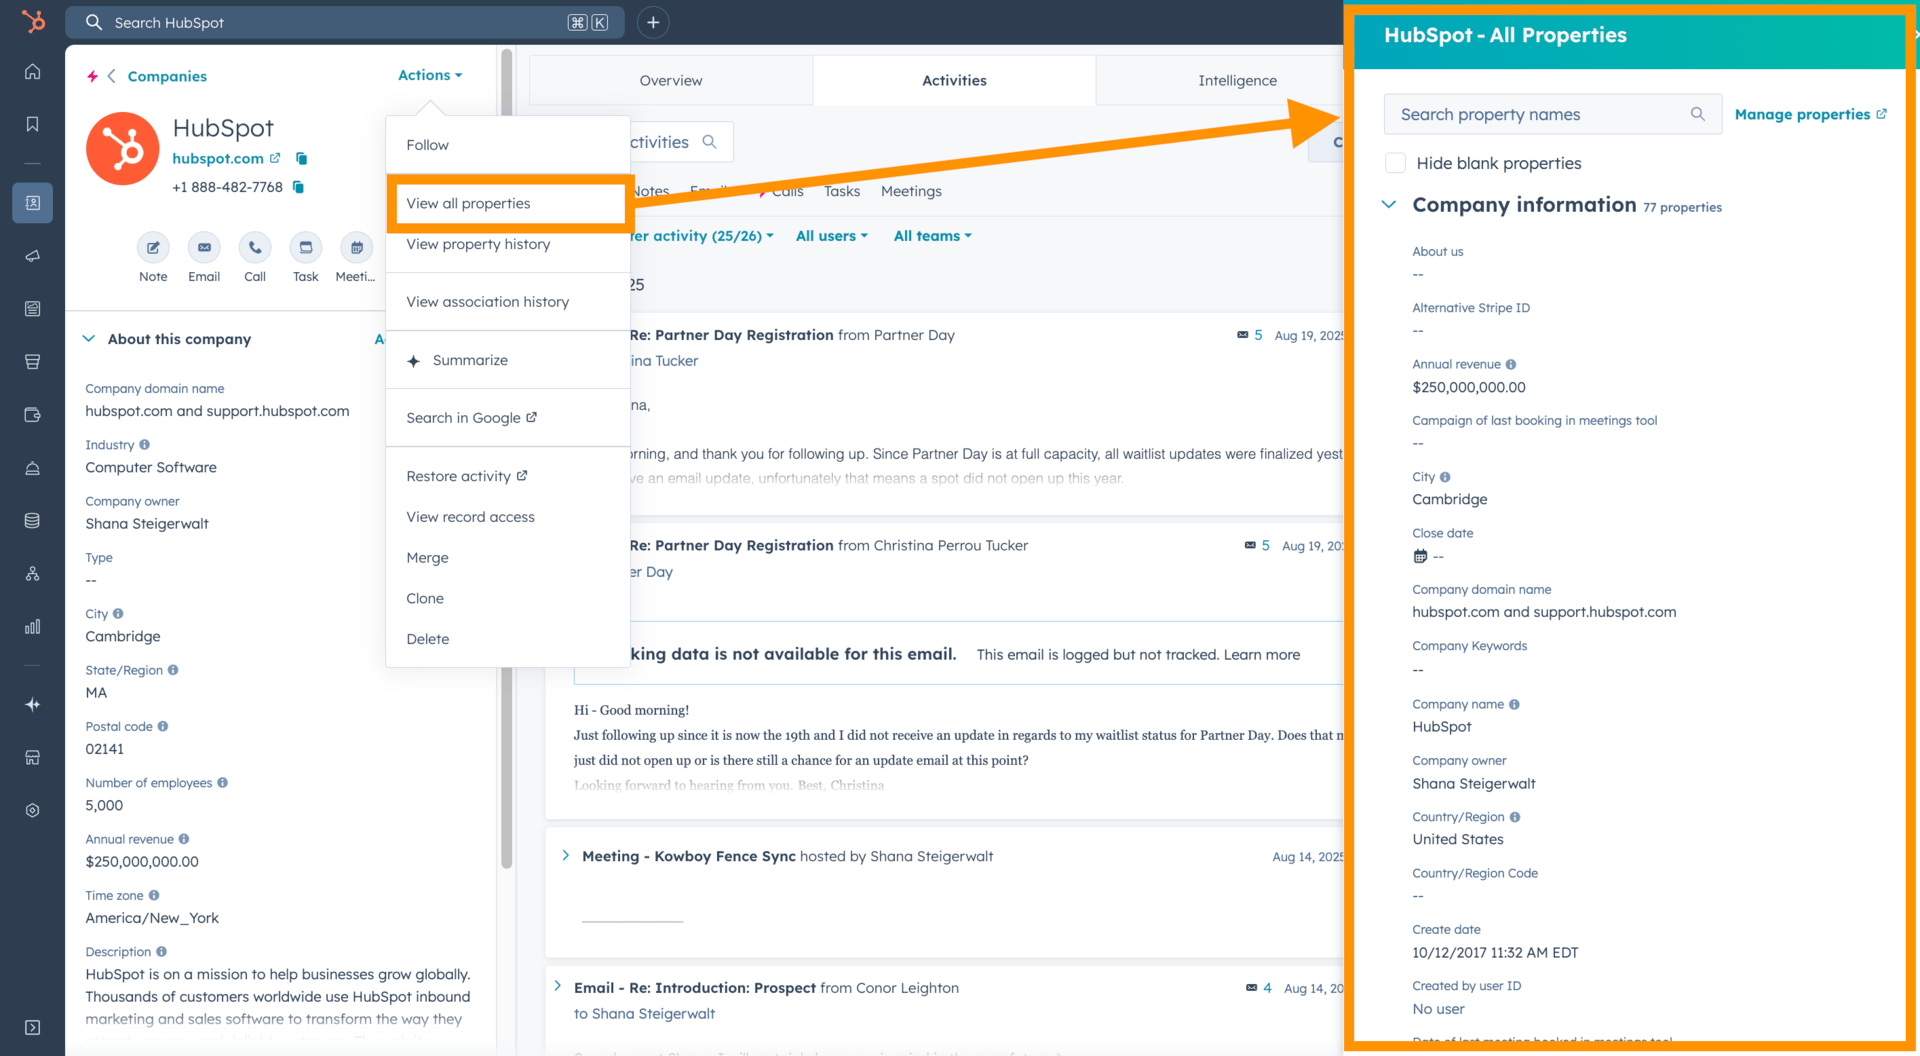This screenshot has width=1920, height=1056.
Task: Click the search icon in activities search box
Action: click(x=710, y=142)
